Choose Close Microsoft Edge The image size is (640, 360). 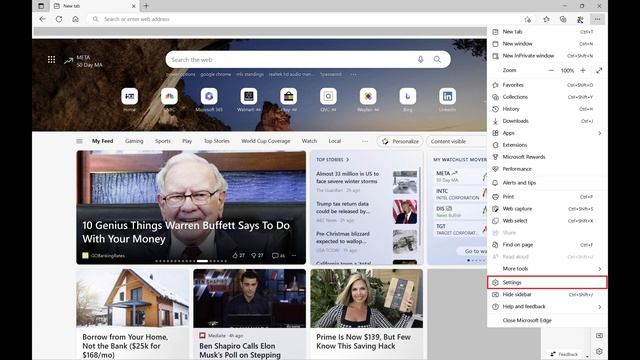(x=547, y=320)
